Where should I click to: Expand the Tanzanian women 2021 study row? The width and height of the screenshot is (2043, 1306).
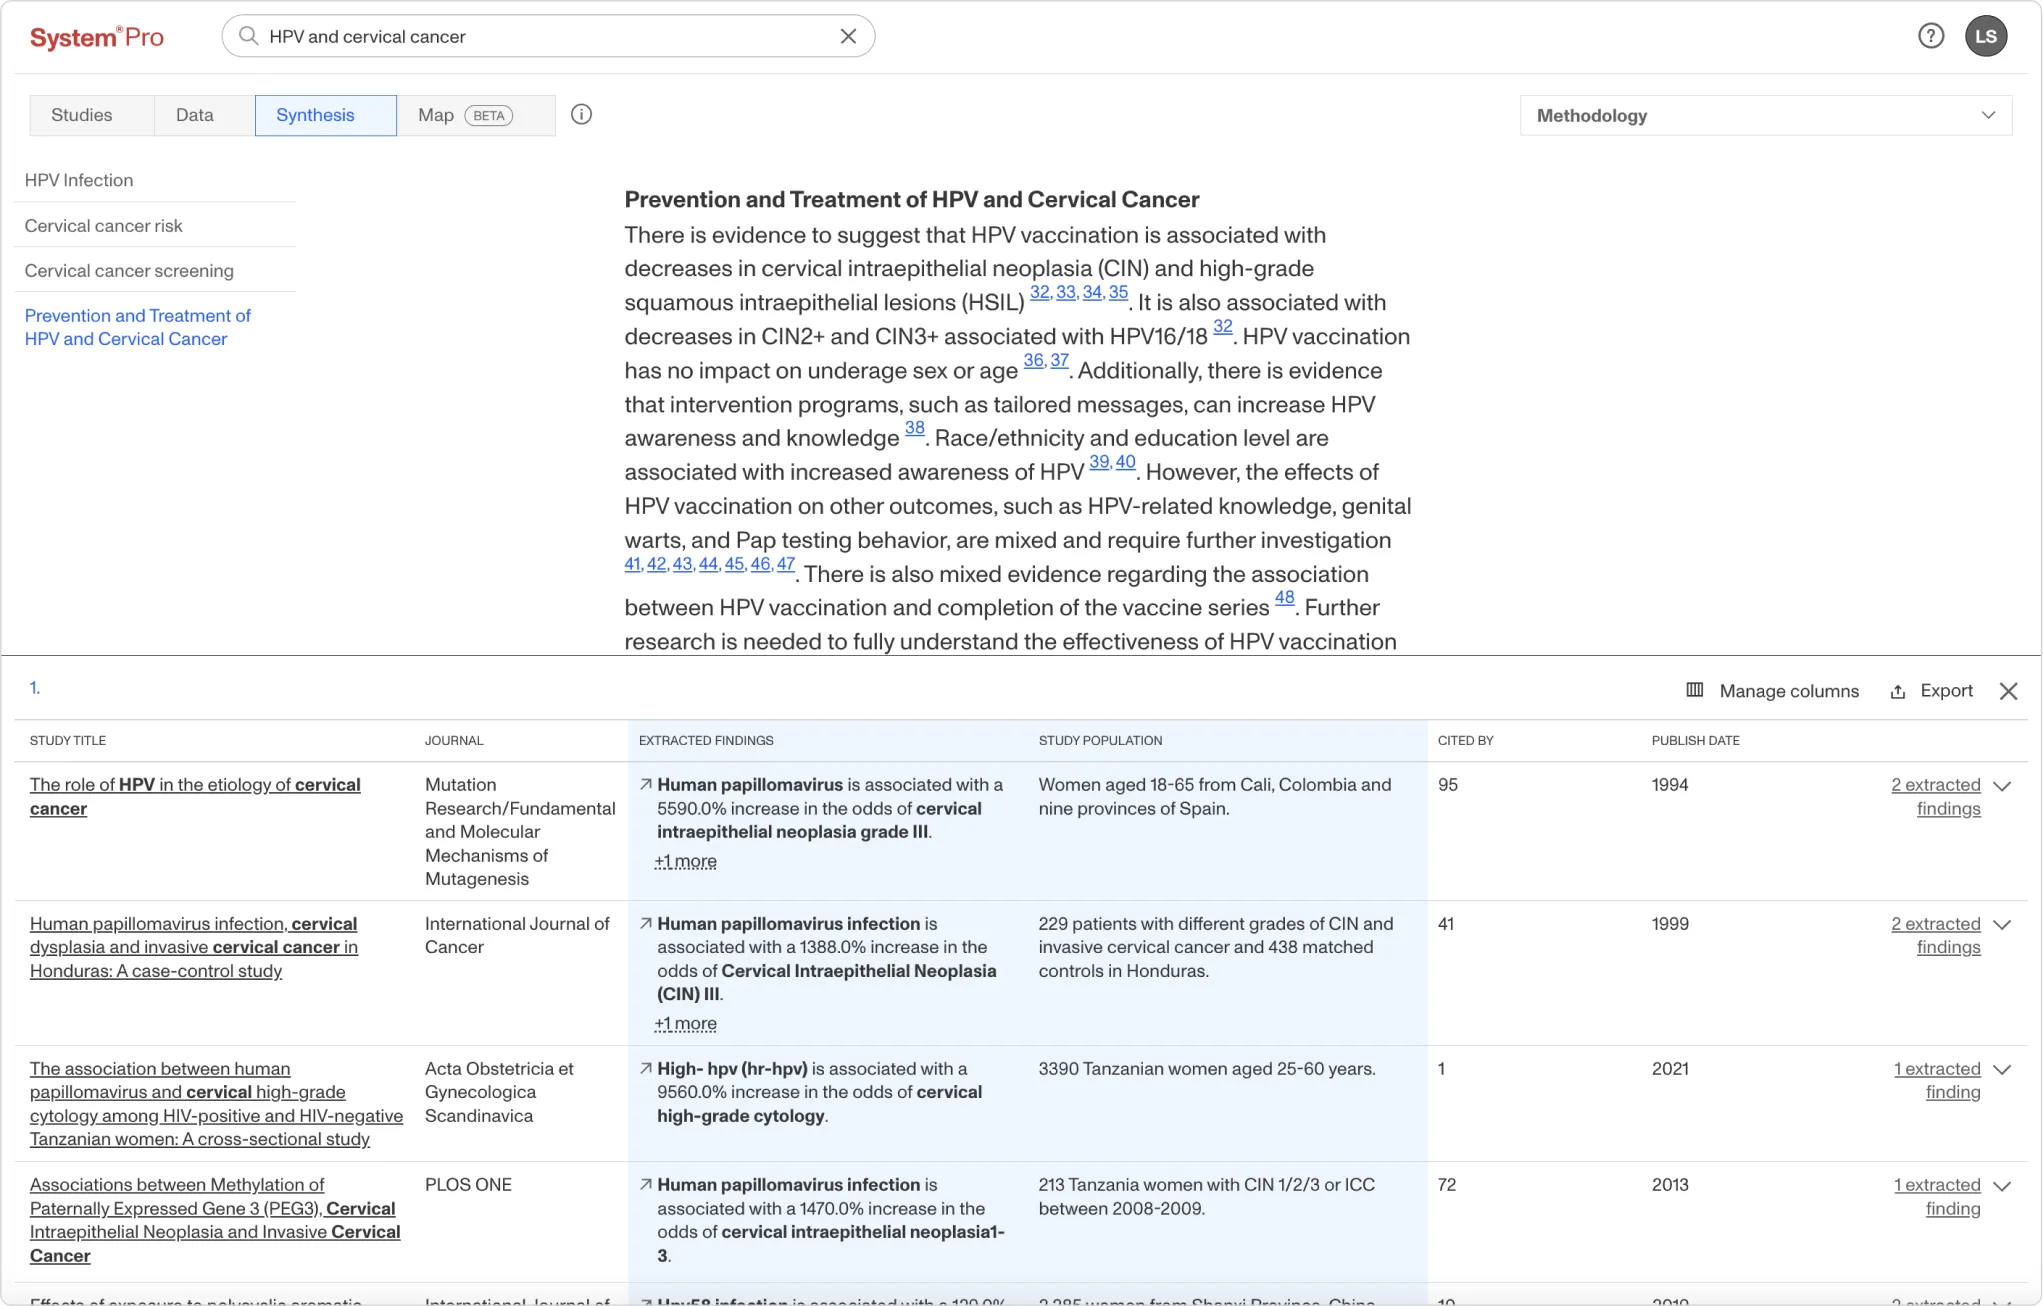pyautogui.click(x=2002, y=1070)
